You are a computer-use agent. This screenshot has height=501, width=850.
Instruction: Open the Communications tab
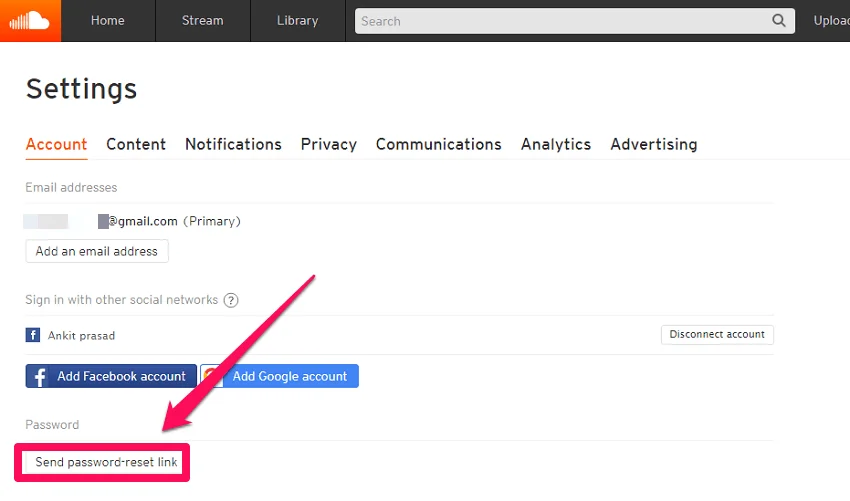438,144
